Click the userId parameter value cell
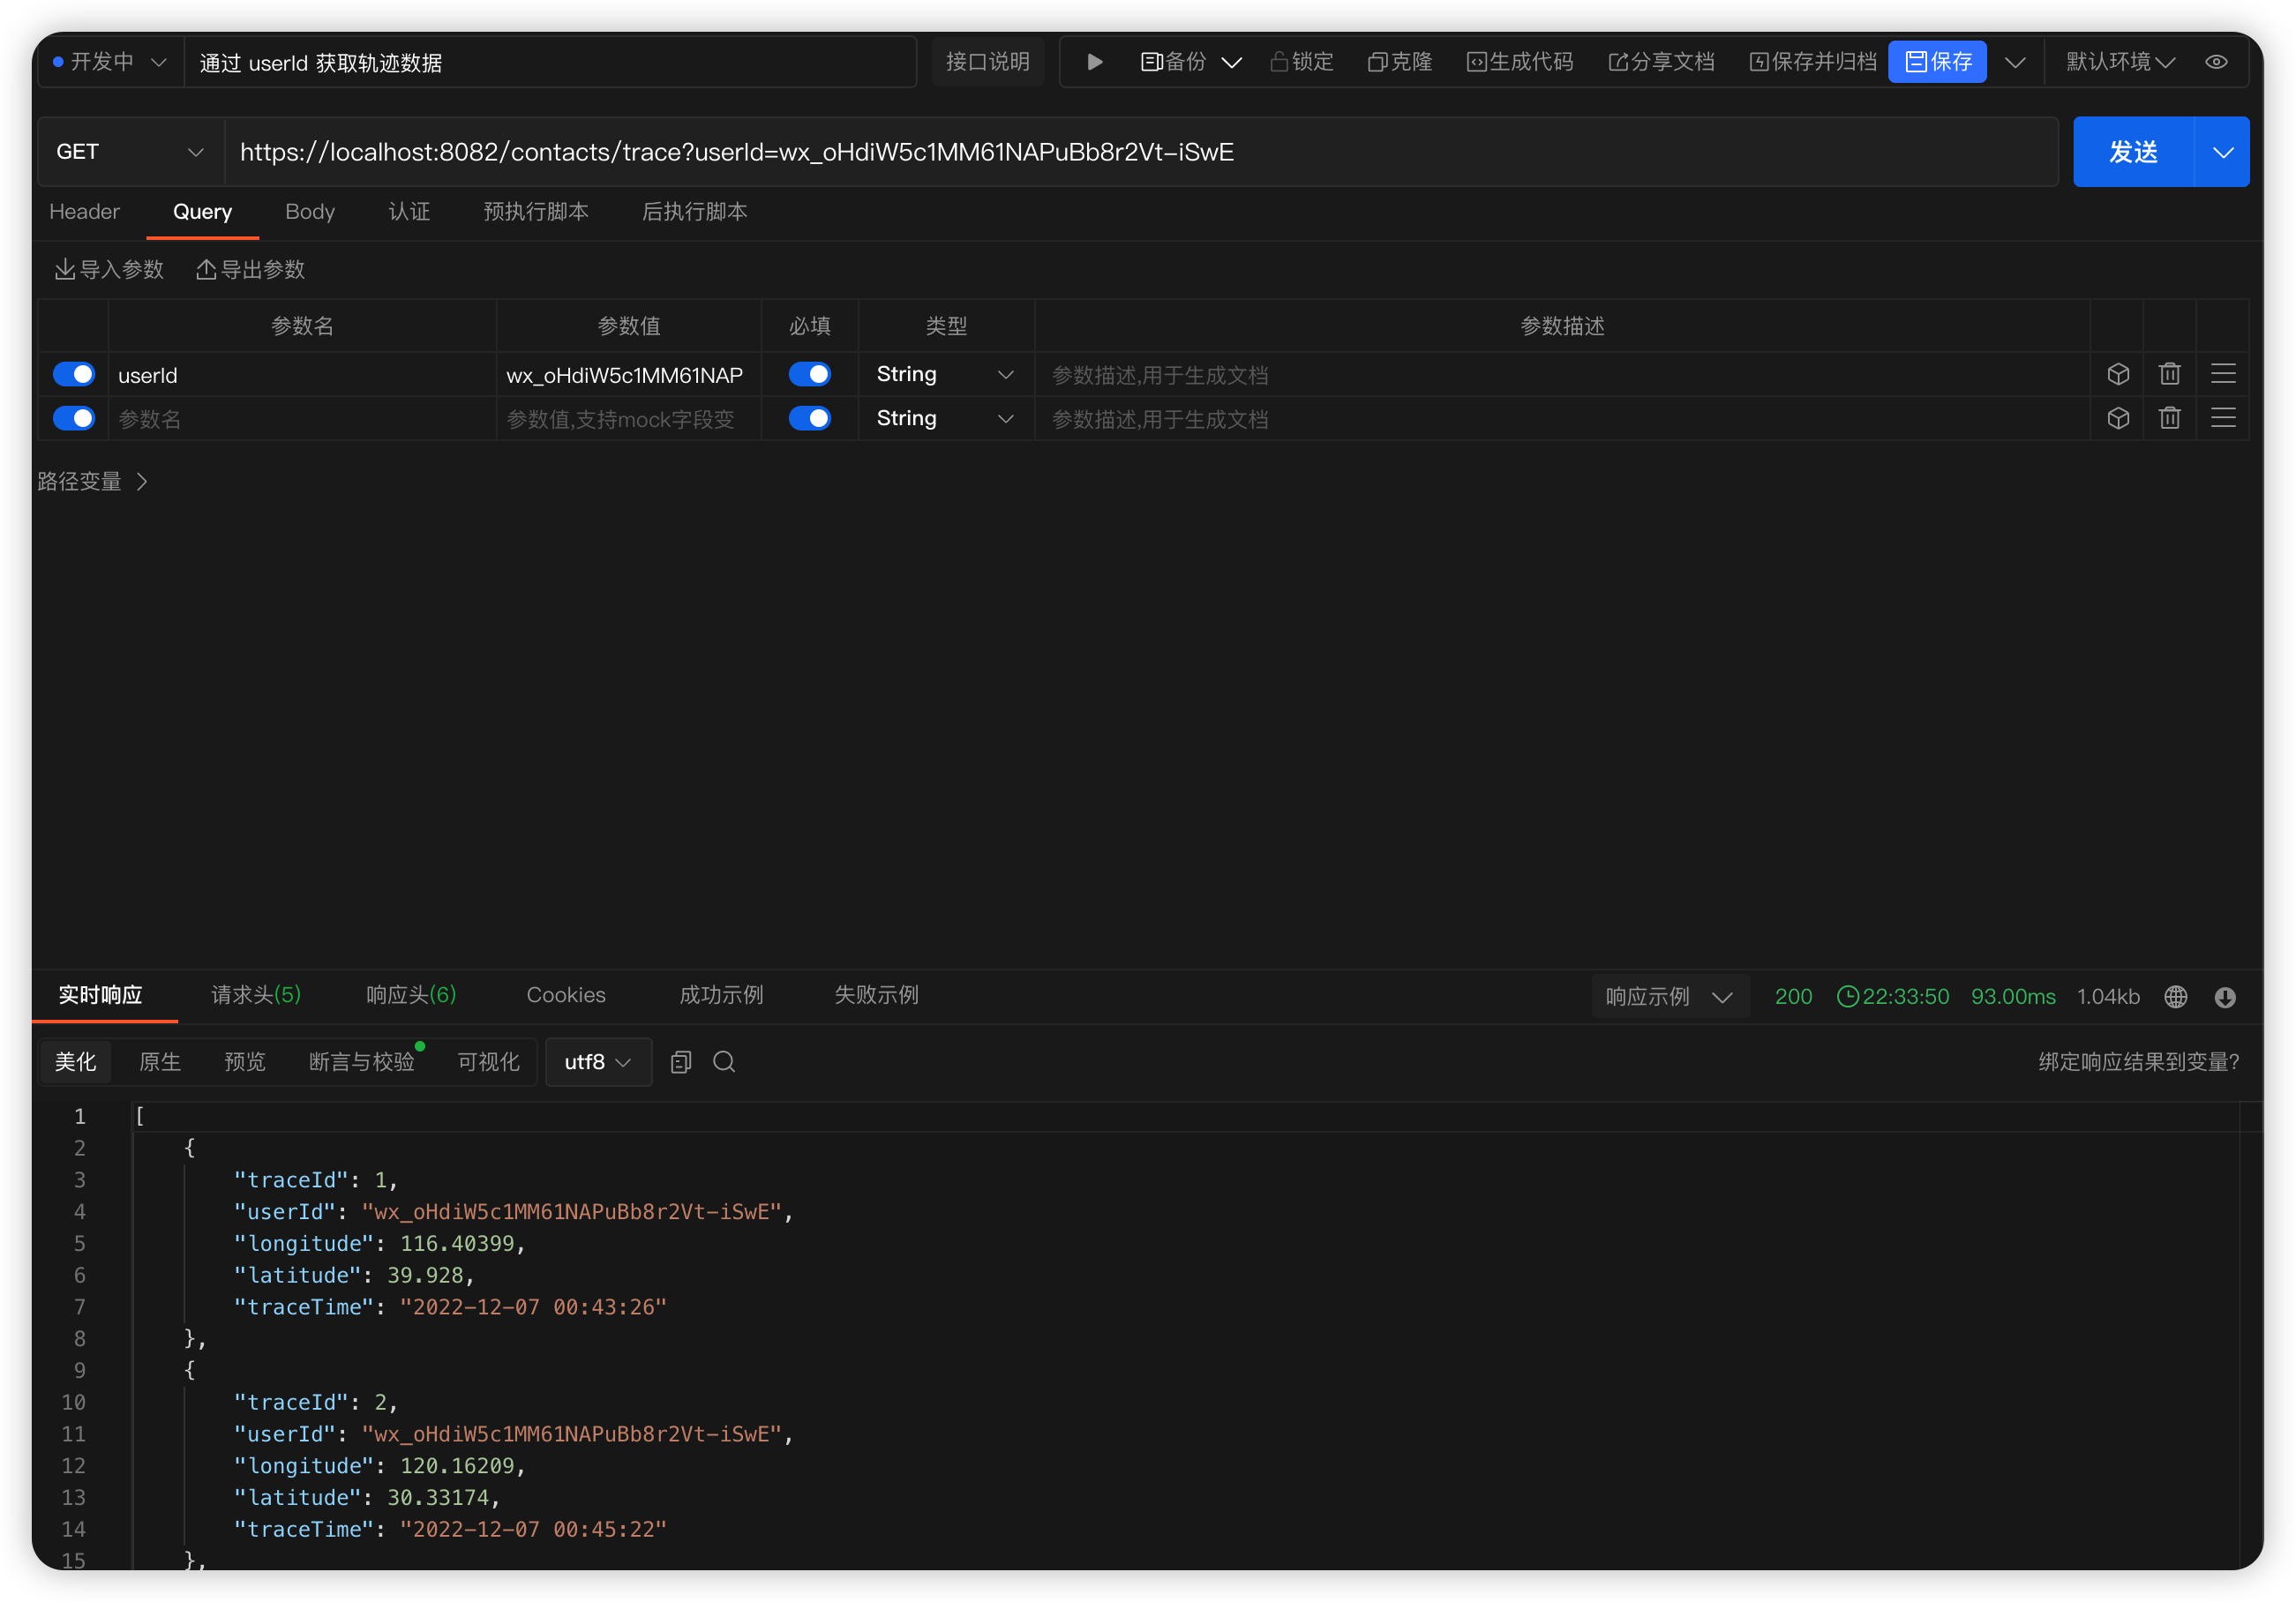Viewport: 2296px width, 1602px height. [628, 376]
